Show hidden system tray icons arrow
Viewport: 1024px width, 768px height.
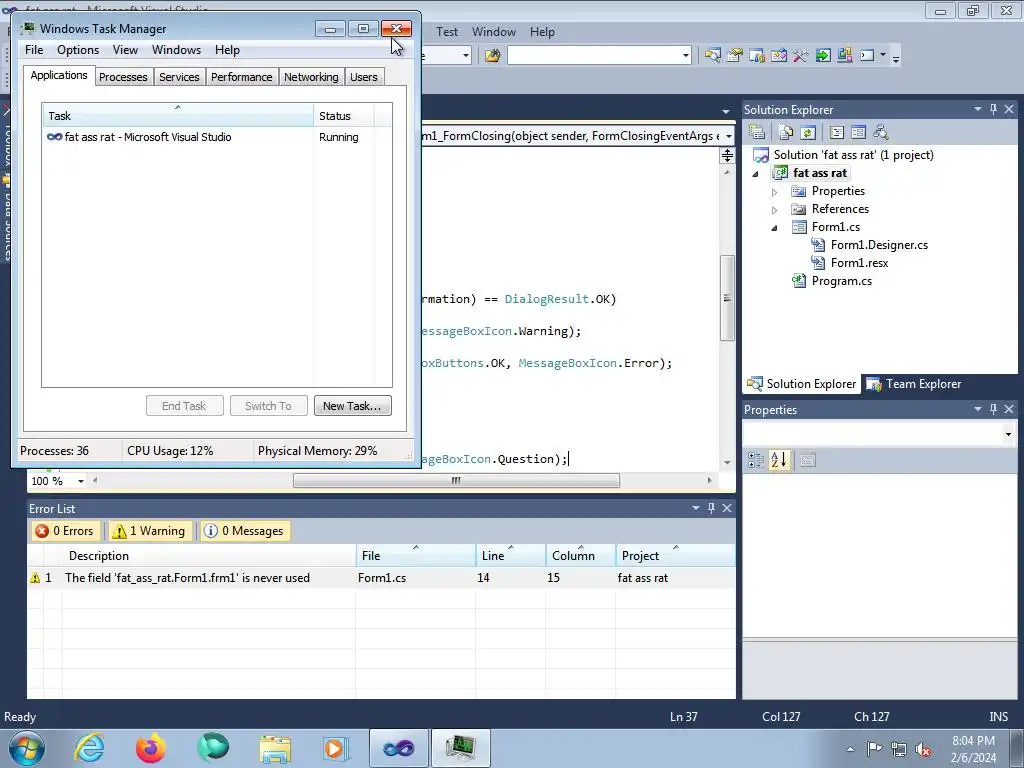click(x=850, y=749)
